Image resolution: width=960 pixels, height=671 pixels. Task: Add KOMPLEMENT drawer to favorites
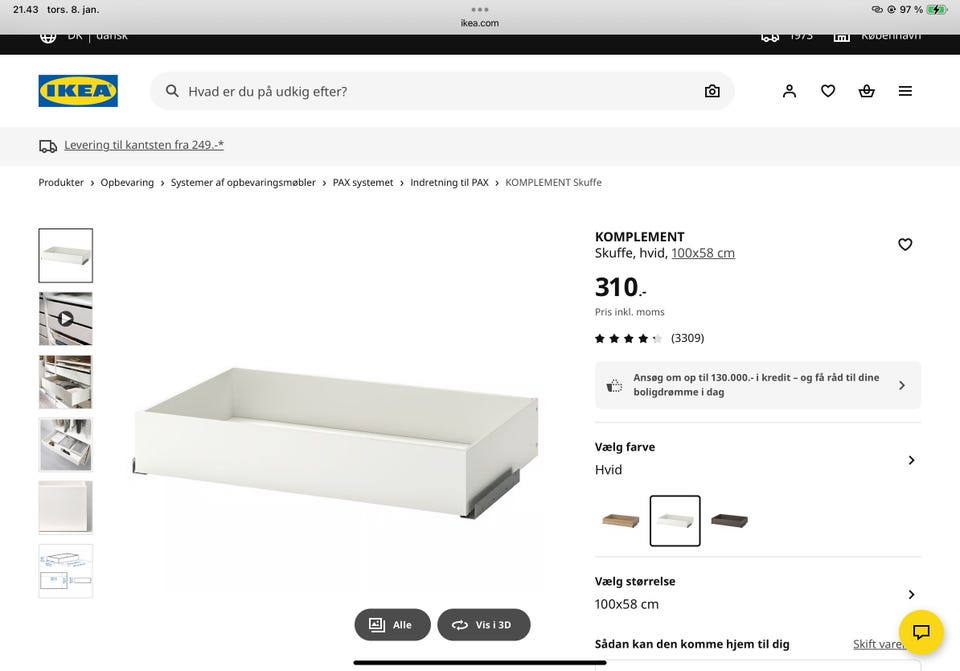pos(905,244)
